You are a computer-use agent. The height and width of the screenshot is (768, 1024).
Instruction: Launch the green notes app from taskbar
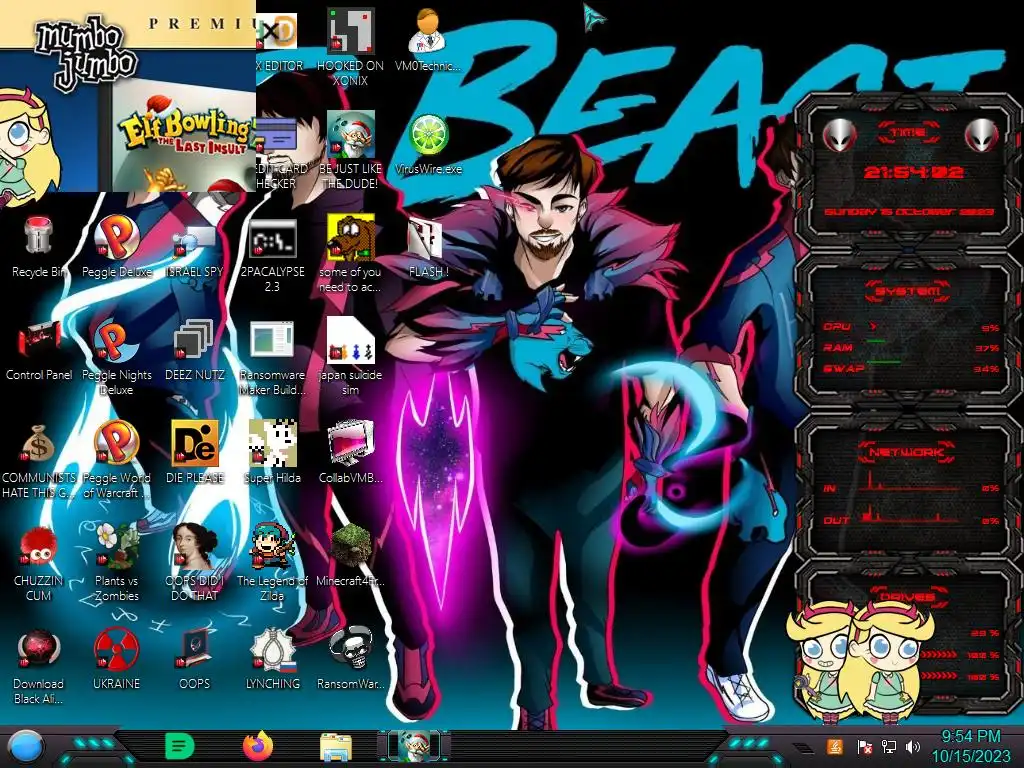point(179,746)
